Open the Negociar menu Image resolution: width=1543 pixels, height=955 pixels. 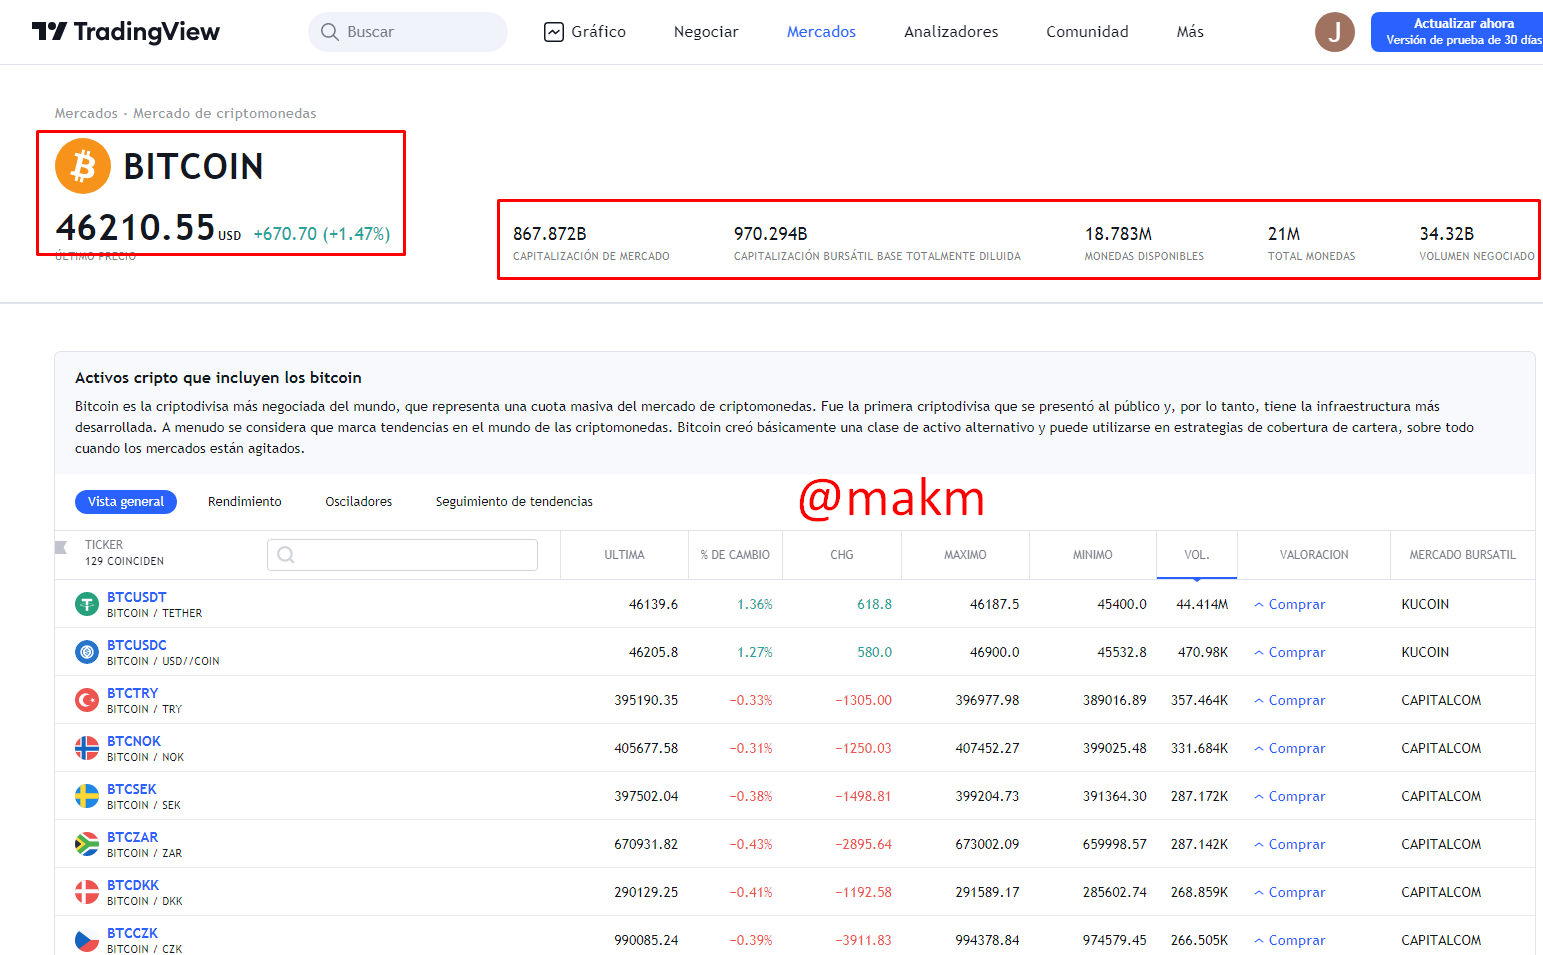pos(706,32)
